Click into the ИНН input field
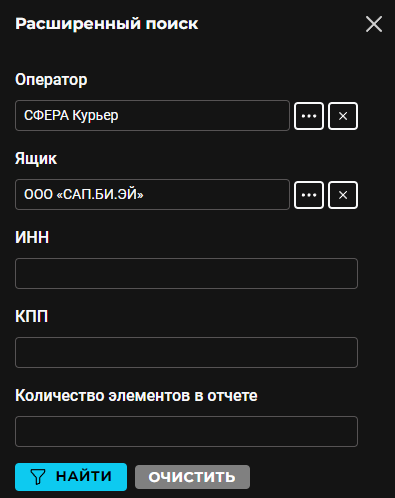The height and width of the screenshot is (498, 395). click(186, 273)
